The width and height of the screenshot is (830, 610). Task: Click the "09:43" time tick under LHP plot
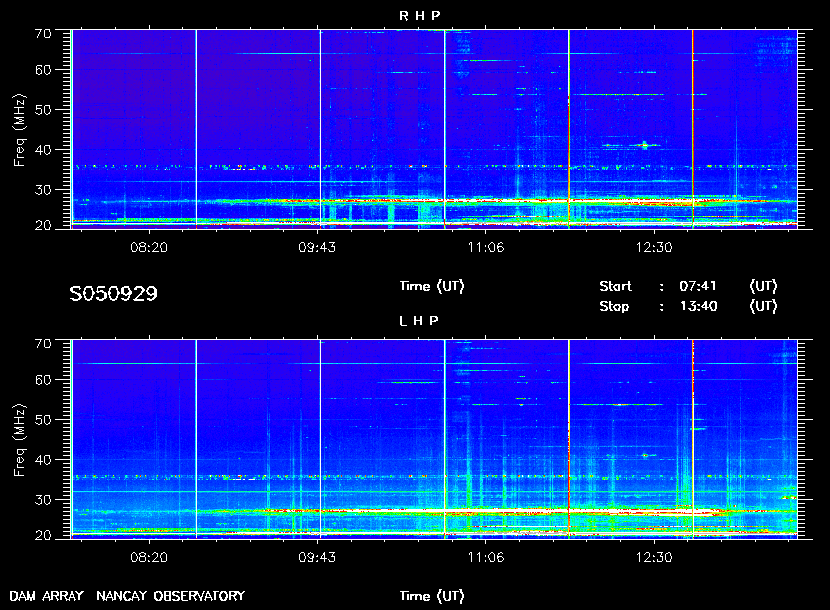click(317, 558)
